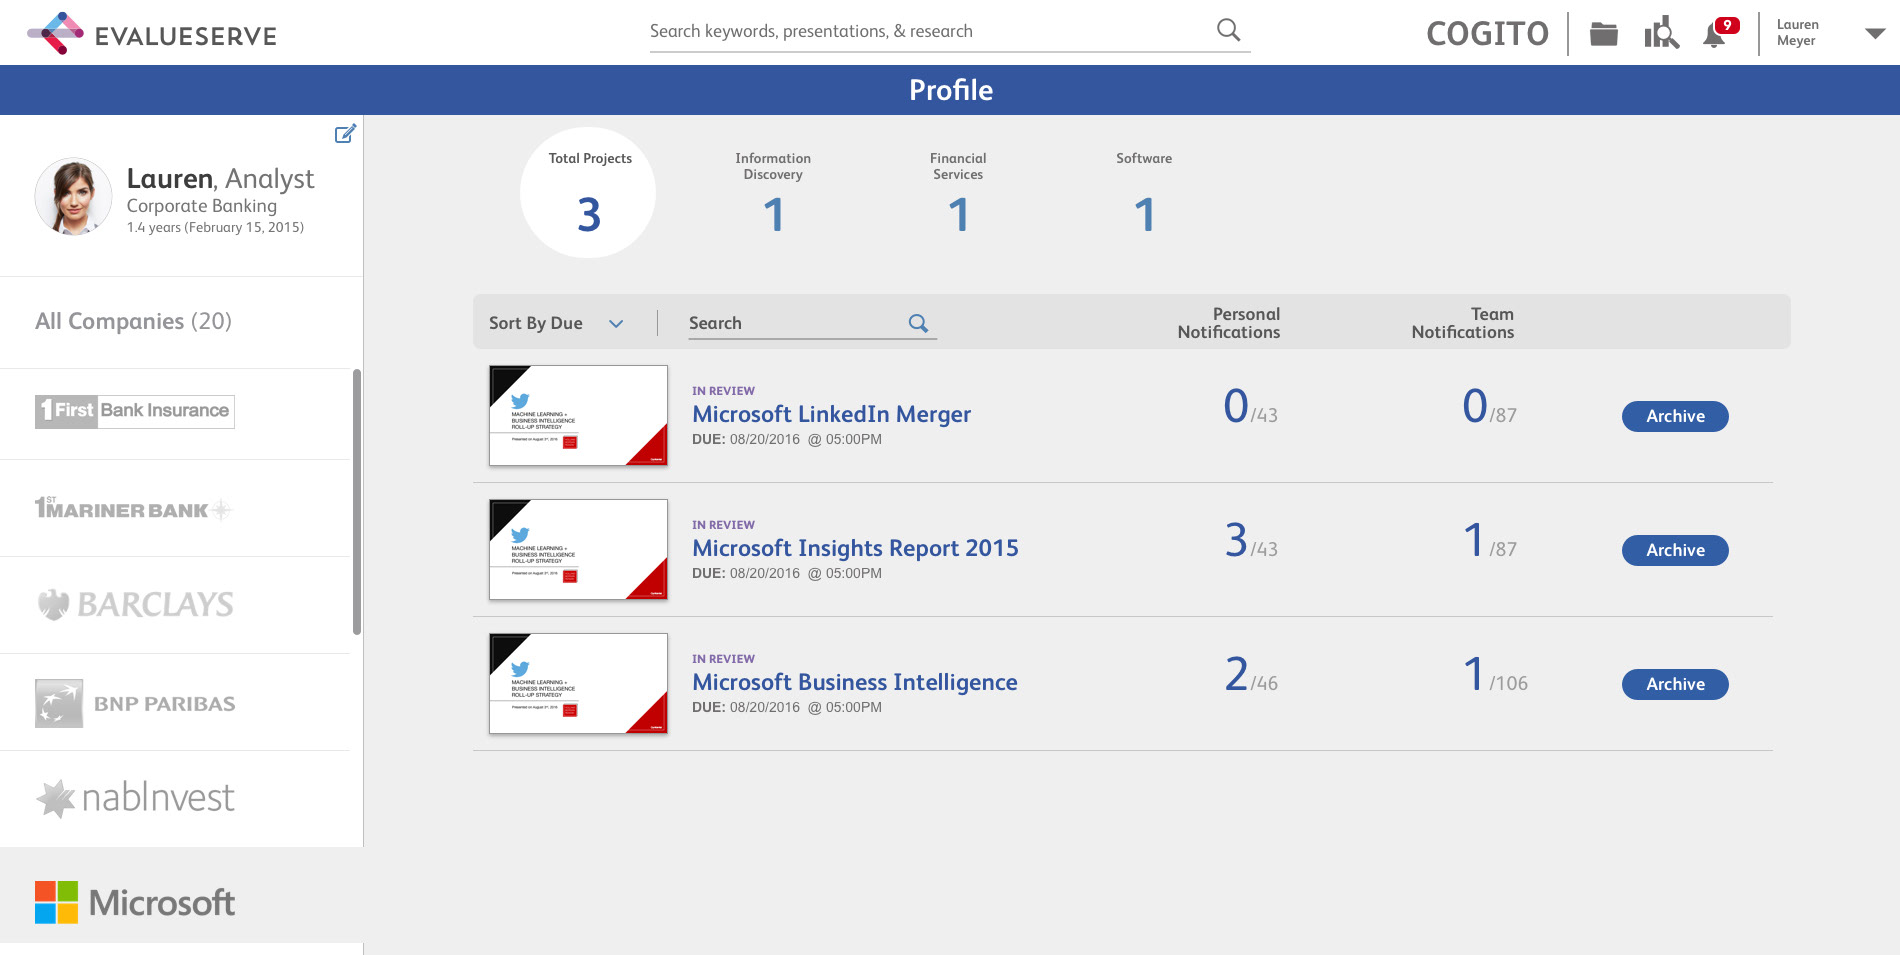The image size is (1900, 955).
Task: Open Microsoft Business Intelligence project link
Action: point(855,682)
